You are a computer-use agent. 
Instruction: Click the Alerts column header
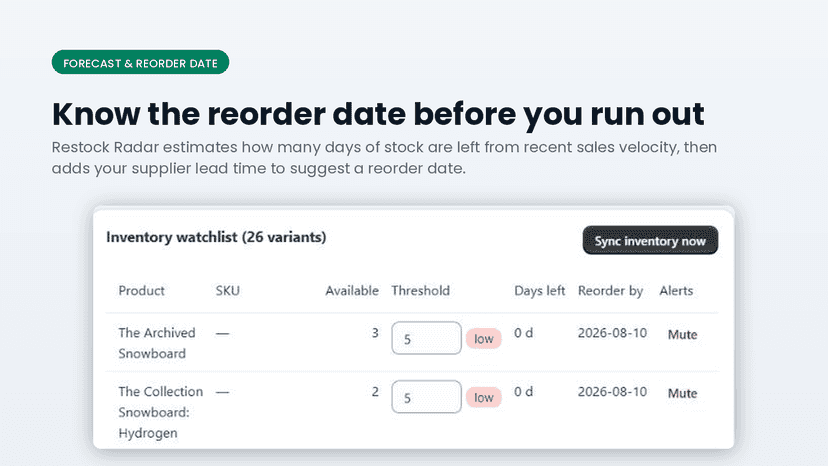[676, 291]
